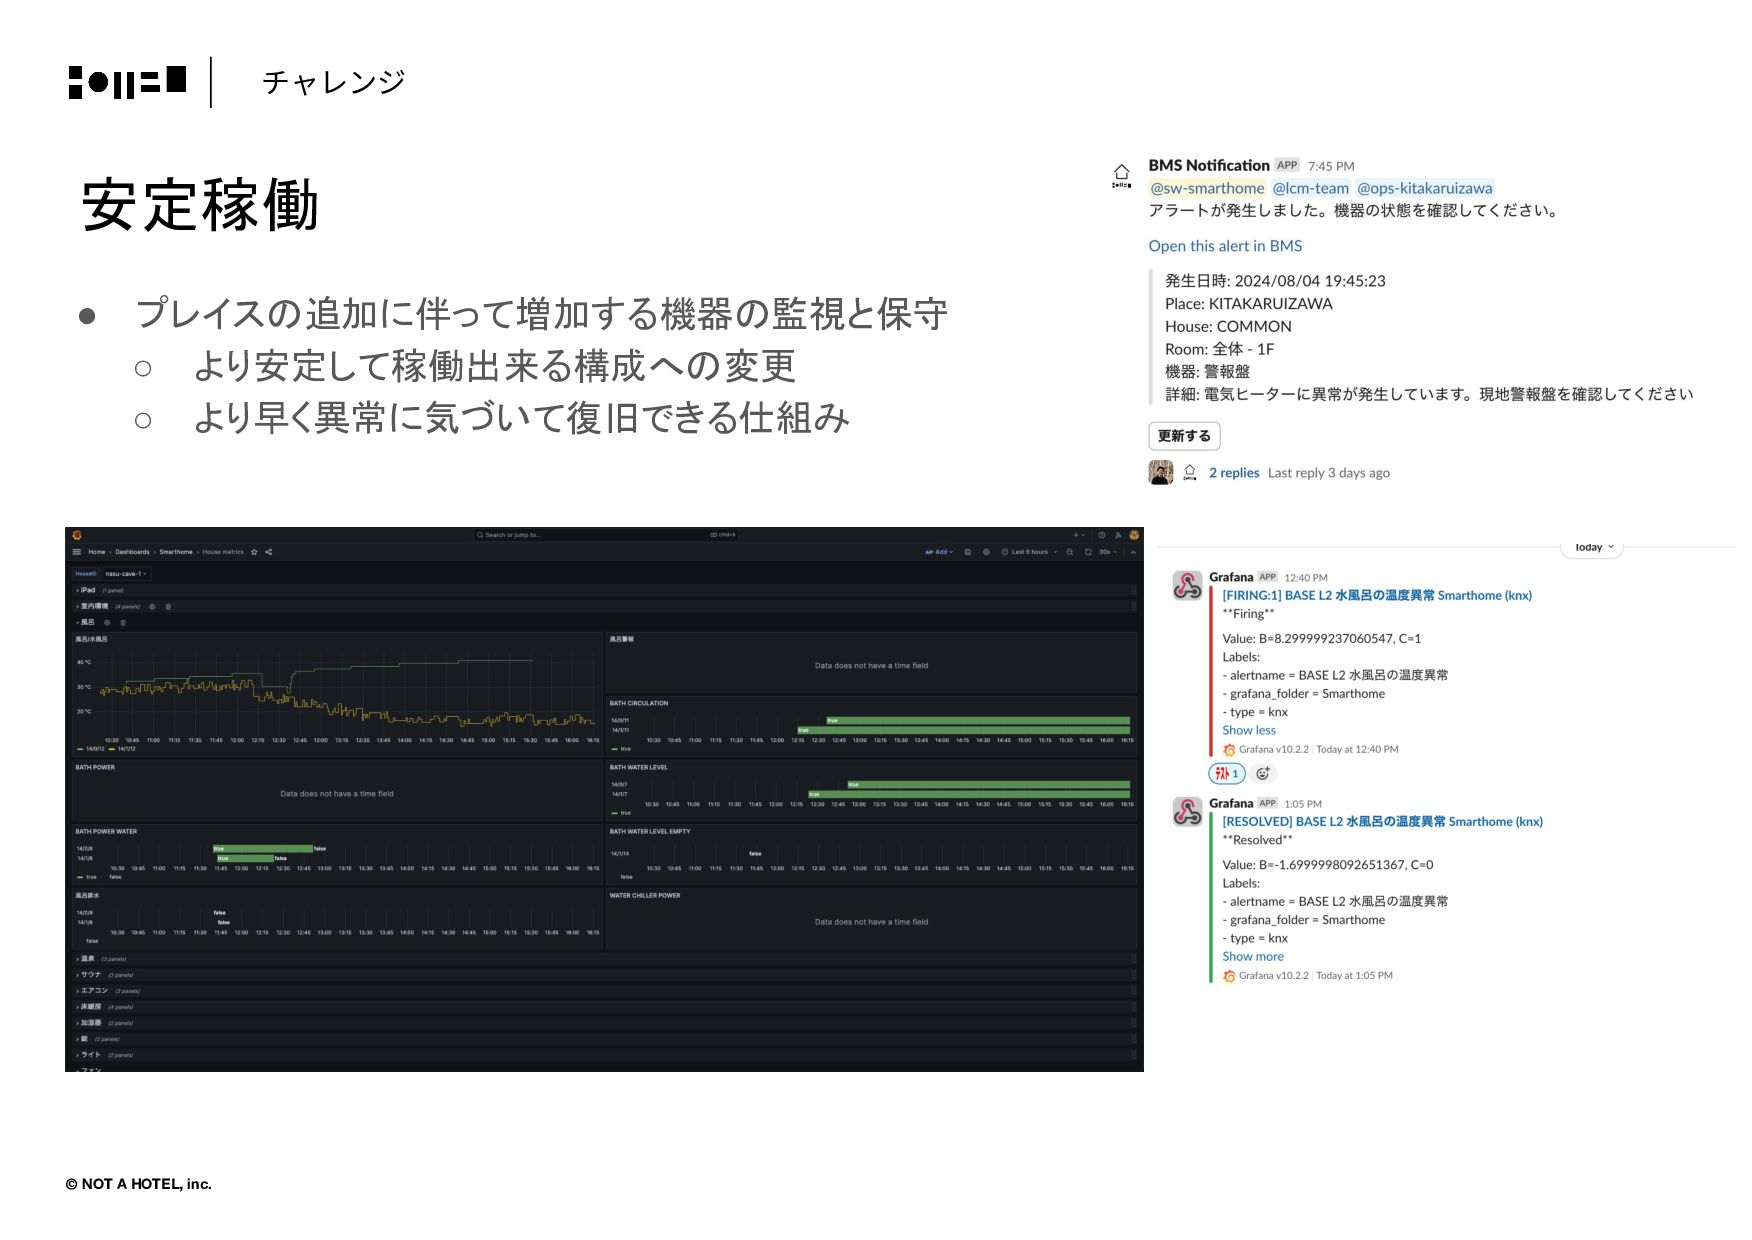Open the Grafana news feed icon
This screenshot has width=1752, height=1240.
1118,535
